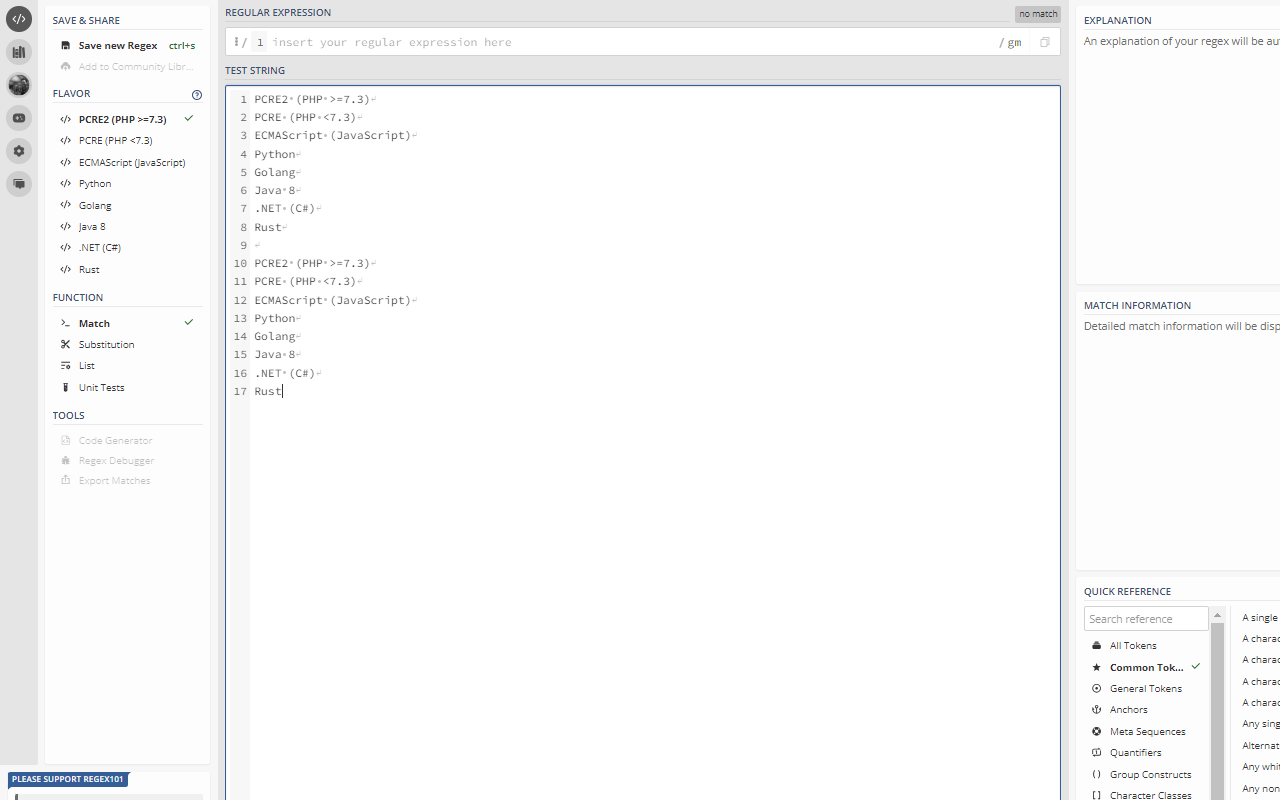Open the community library icon in the sidebar
This screenshot has width=1280, height=800.
point(18,51)
